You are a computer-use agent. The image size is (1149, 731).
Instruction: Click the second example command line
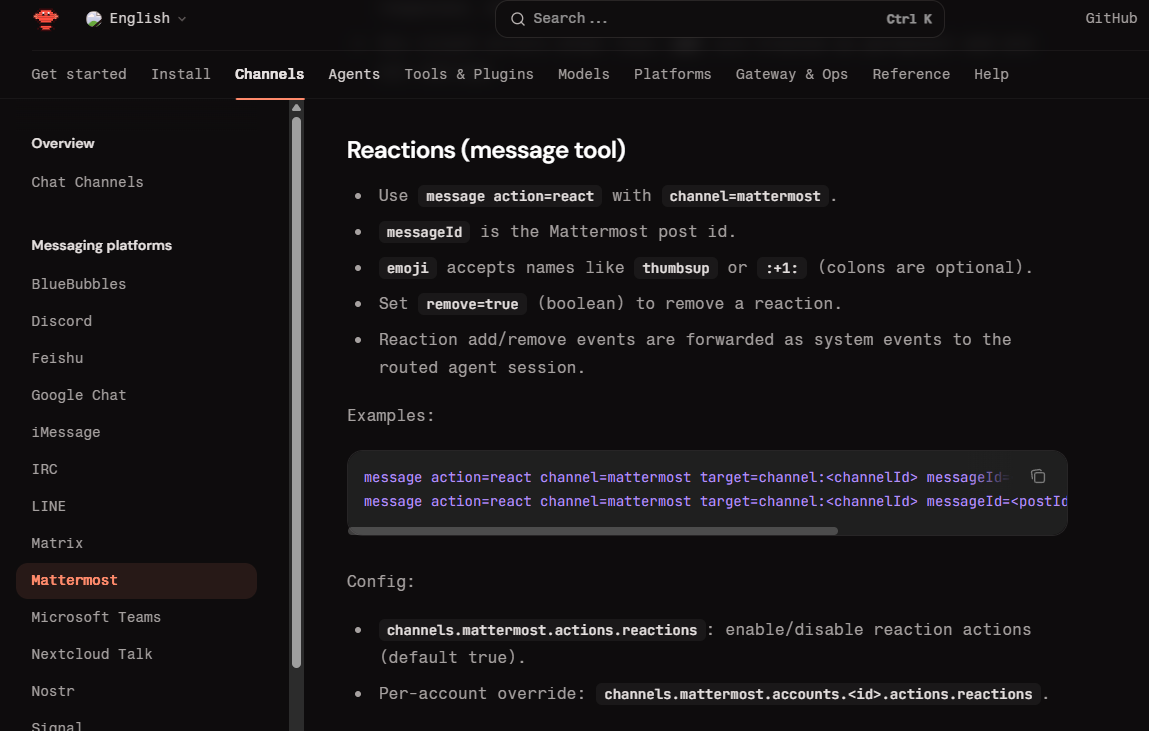pyautogui.click(x=715, y=502)
